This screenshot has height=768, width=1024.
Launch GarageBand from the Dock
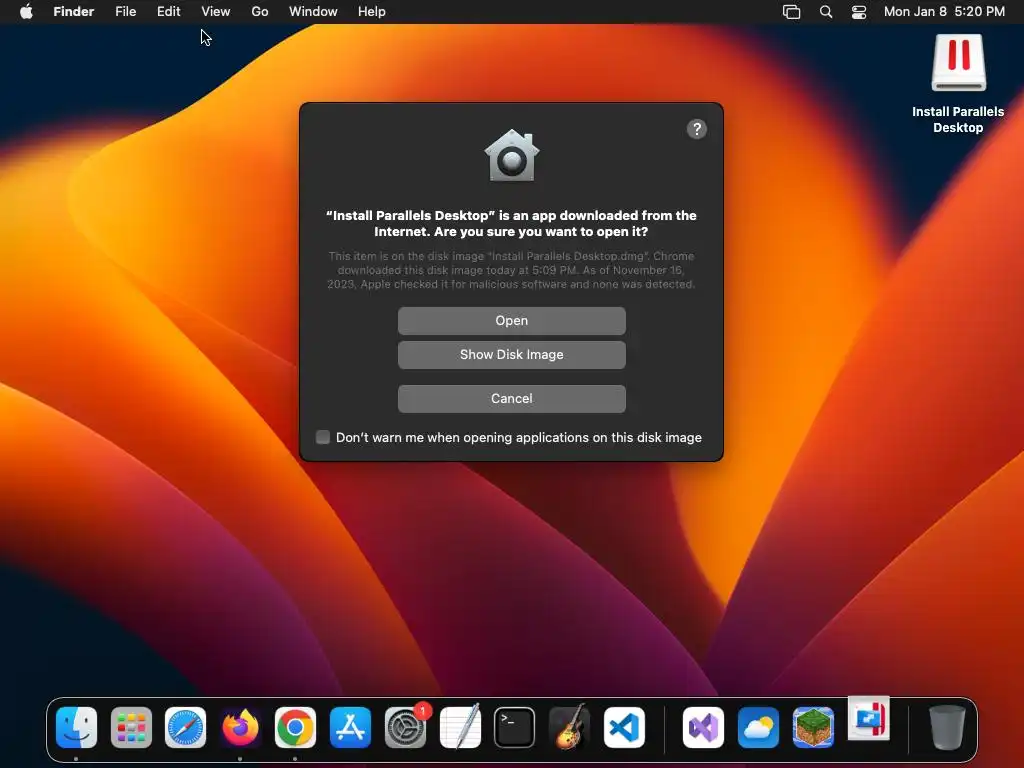point(569,726)
